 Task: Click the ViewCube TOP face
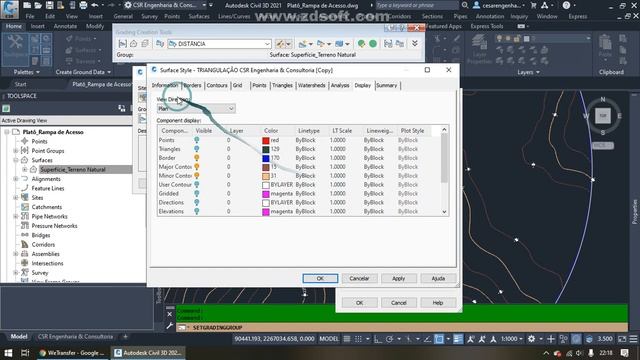click(603, 116)
